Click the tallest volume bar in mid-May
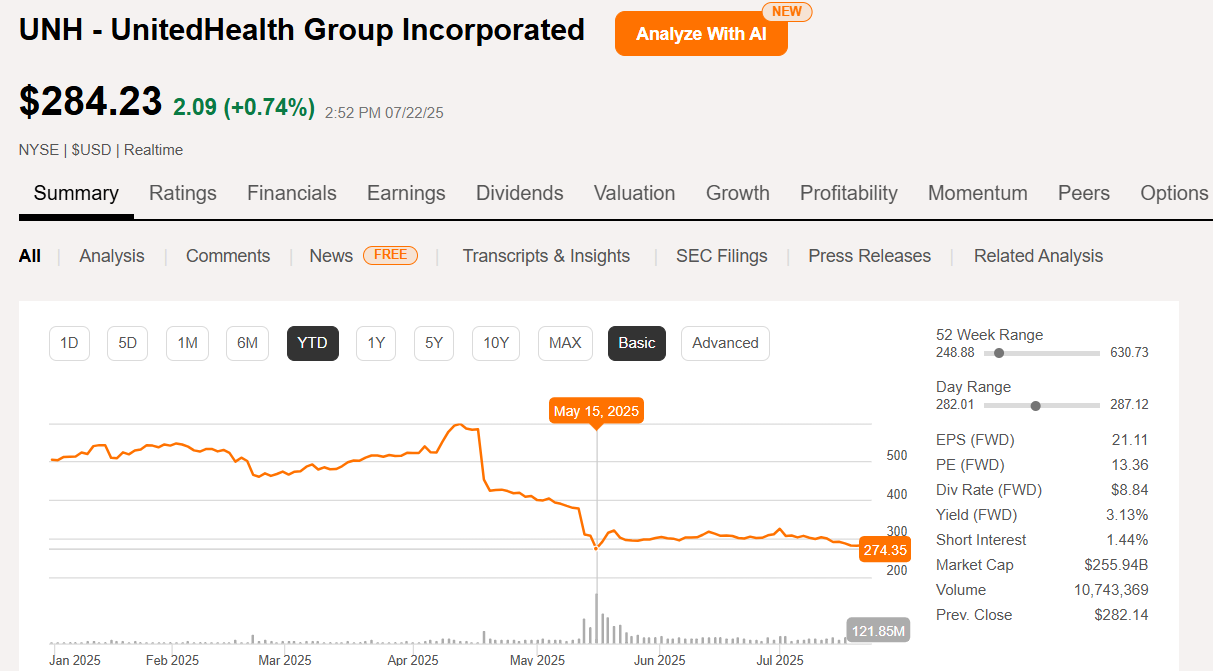 (x=597, y=618)
